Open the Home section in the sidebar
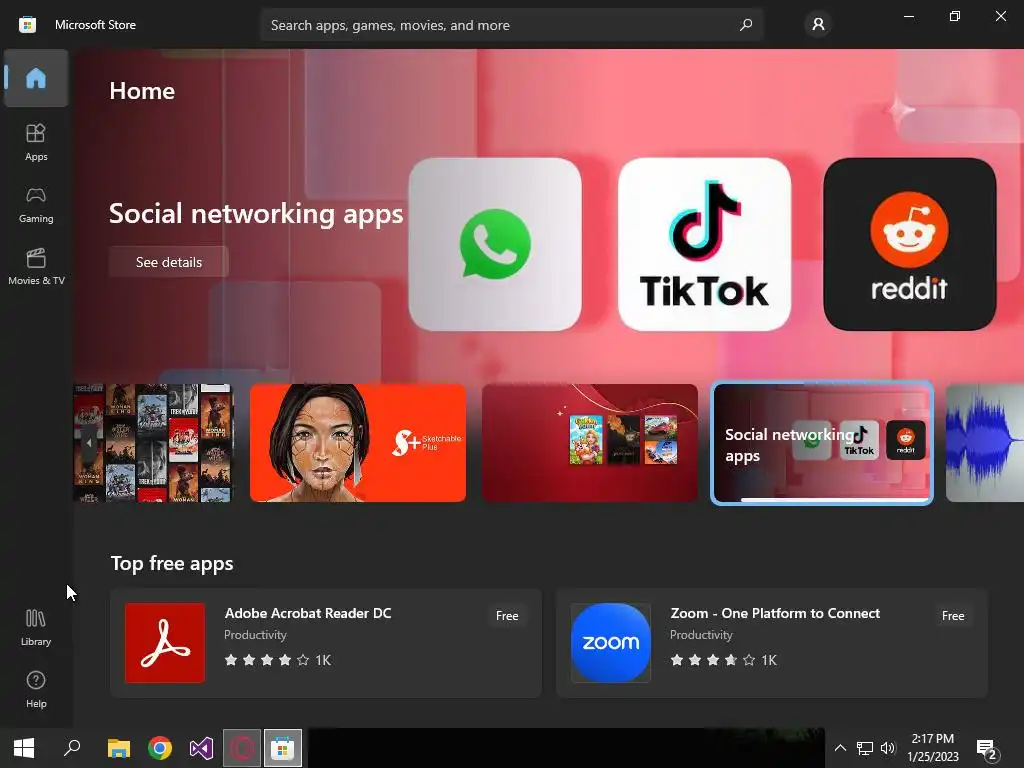 click(x=36, y=78)
